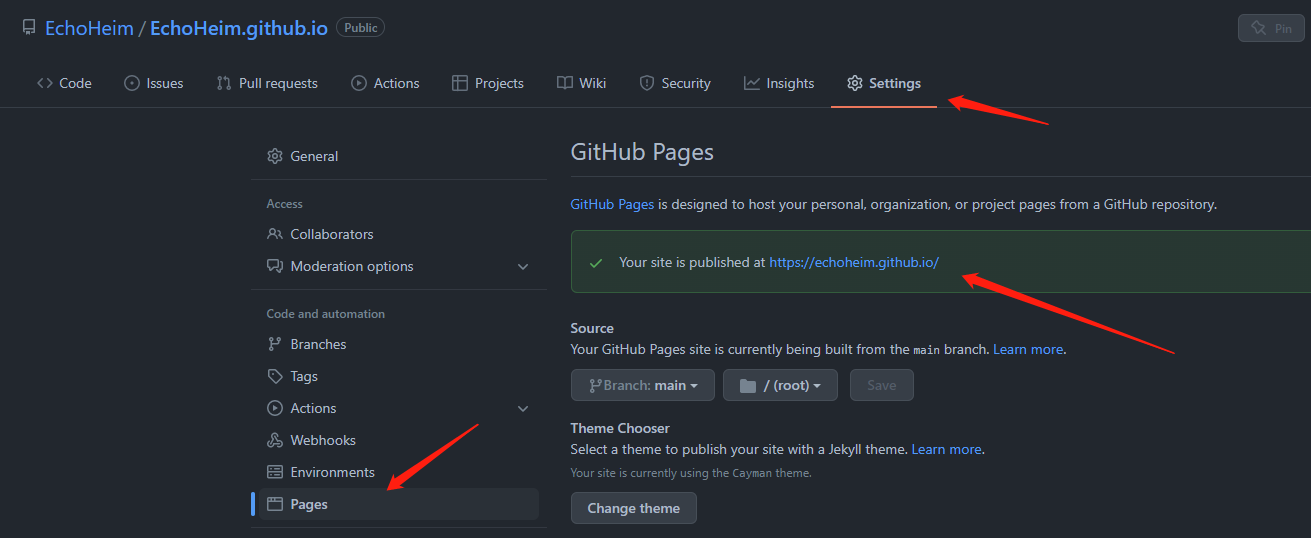Open the Wiki tab
This screenshot has height=538, width=1311.
click(x=582, y=83)
